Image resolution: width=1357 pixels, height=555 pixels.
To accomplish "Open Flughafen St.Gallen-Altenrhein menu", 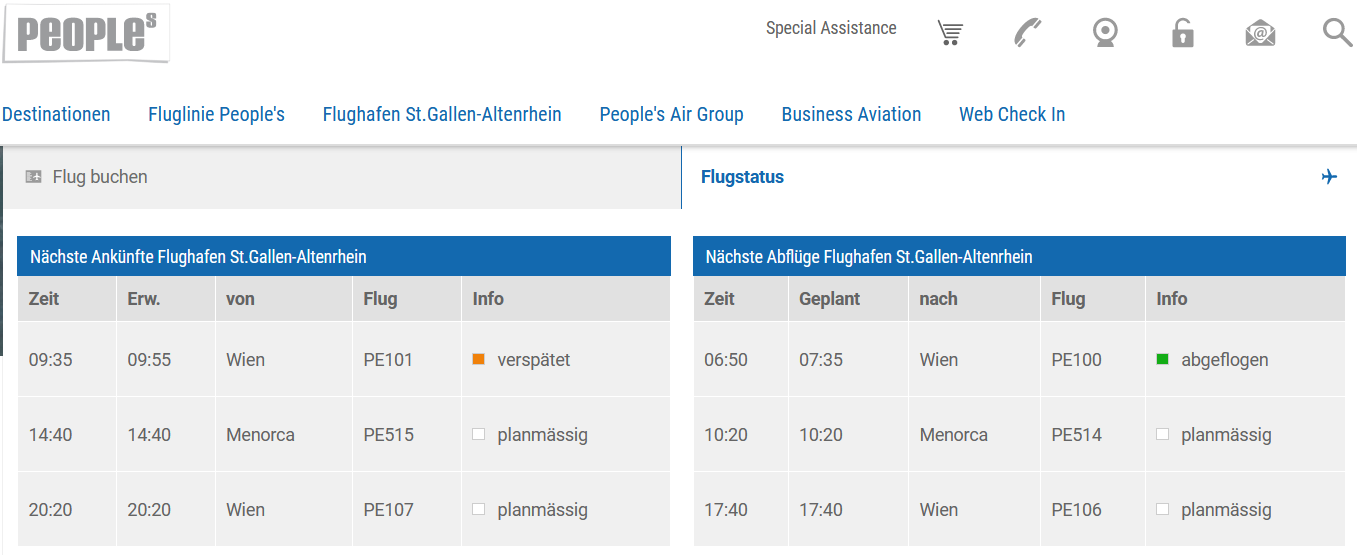I will 442,114.
